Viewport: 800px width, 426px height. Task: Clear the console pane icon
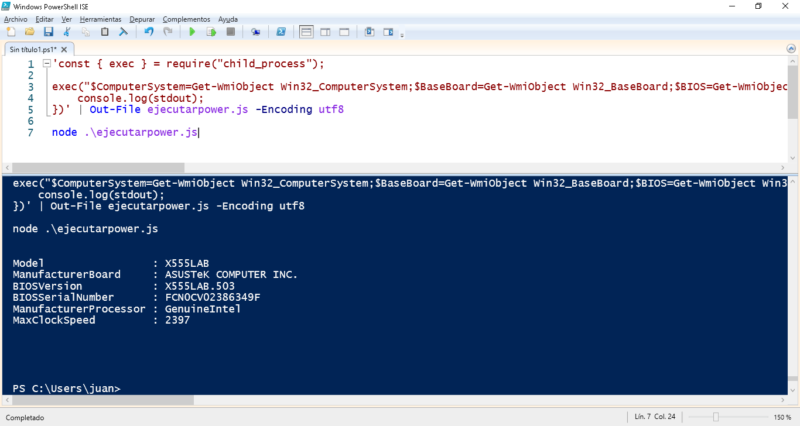[x=123, y=32]
